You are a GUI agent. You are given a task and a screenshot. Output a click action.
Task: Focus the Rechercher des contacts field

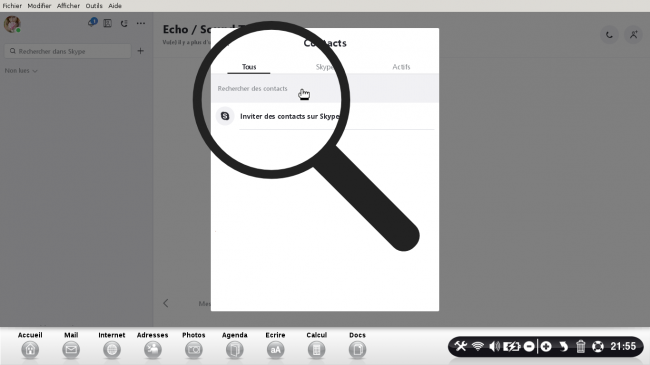[x=325, y=88]
